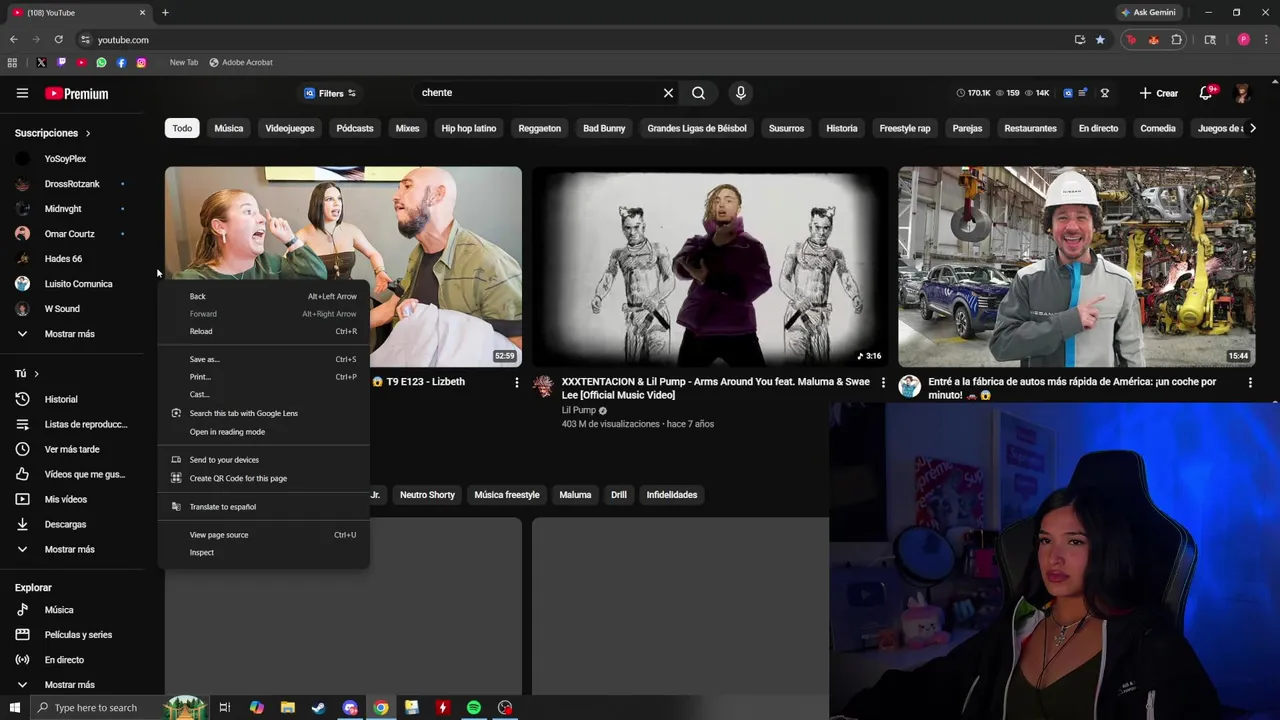The width and height of the screenshot is (1280, 720).
Task: Choose Inspect in the context menu
Action: (x=264, y=553)
